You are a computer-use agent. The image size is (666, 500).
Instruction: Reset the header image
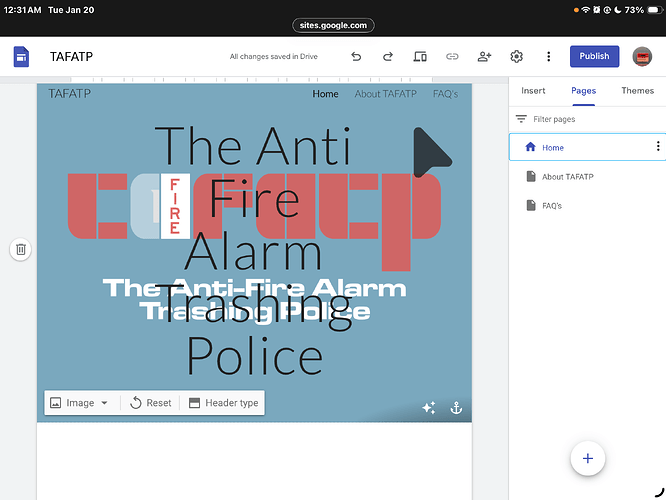(150, 403)
